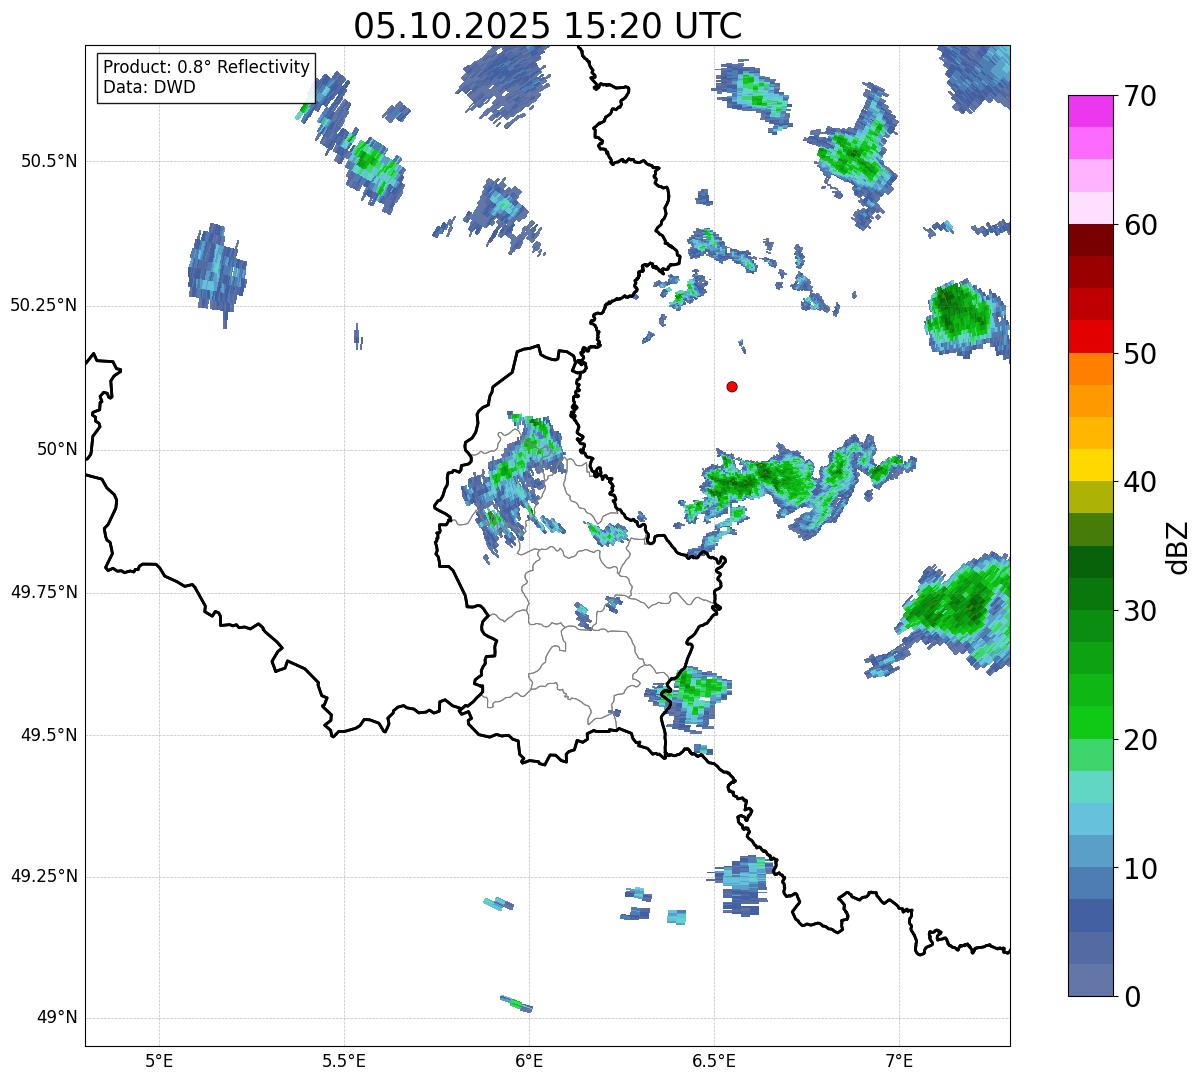Click the longitude label 5°E
1202x1081 pixels.
pos(159,1060)
